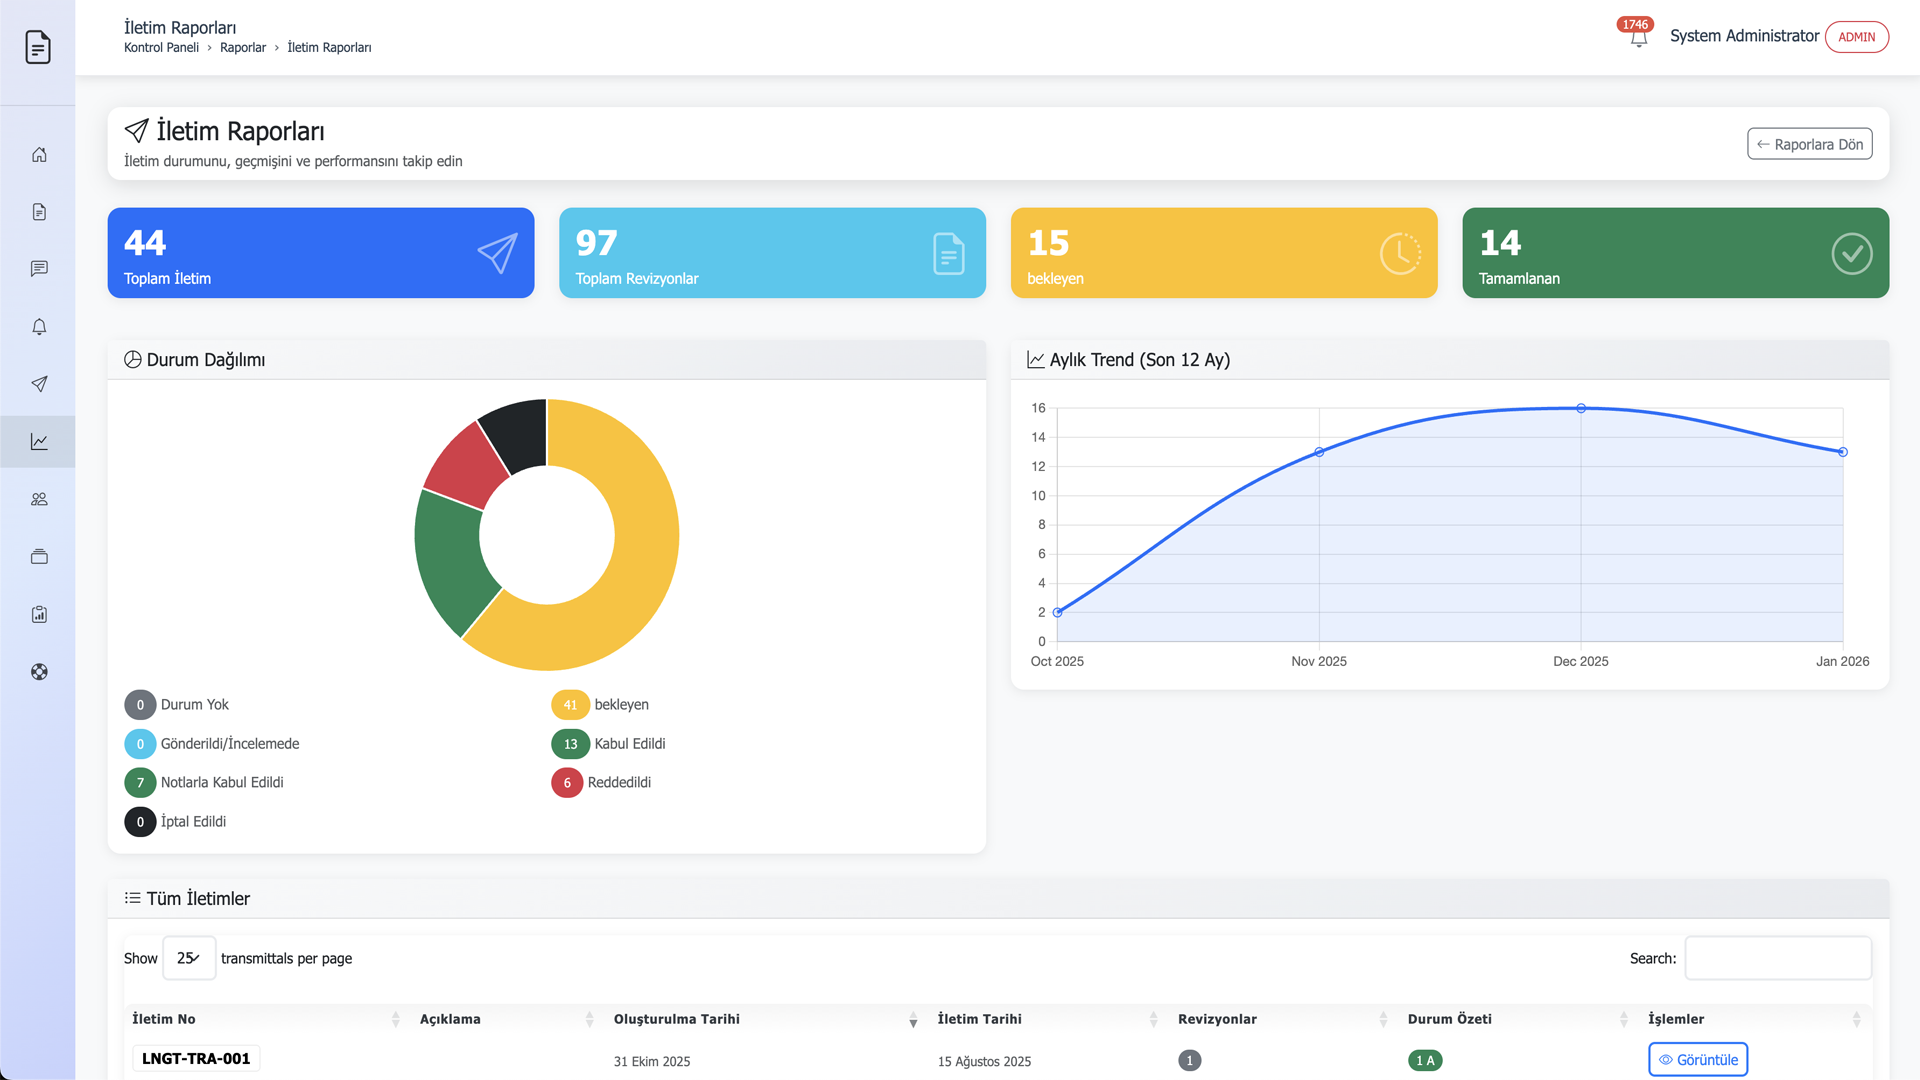The image size is (1920, 1080).
Task: Open the home icon in sidebar
Action: [x=39, y=154]
